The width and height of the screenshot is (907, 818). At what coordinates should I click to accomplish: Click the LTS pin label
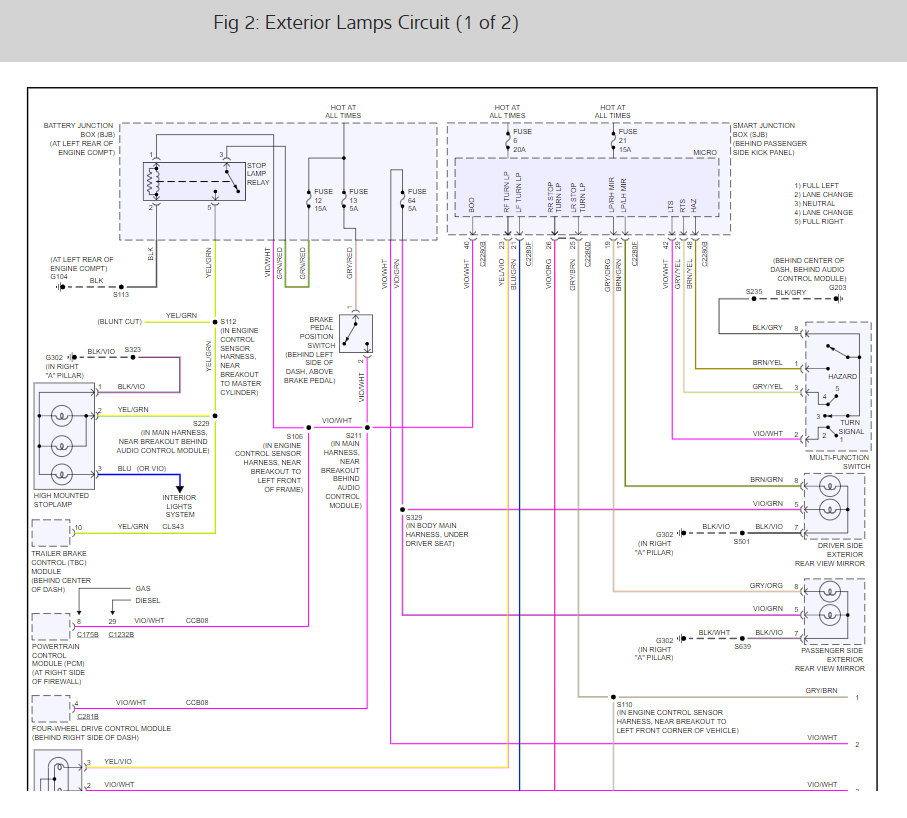coord(671,205)
